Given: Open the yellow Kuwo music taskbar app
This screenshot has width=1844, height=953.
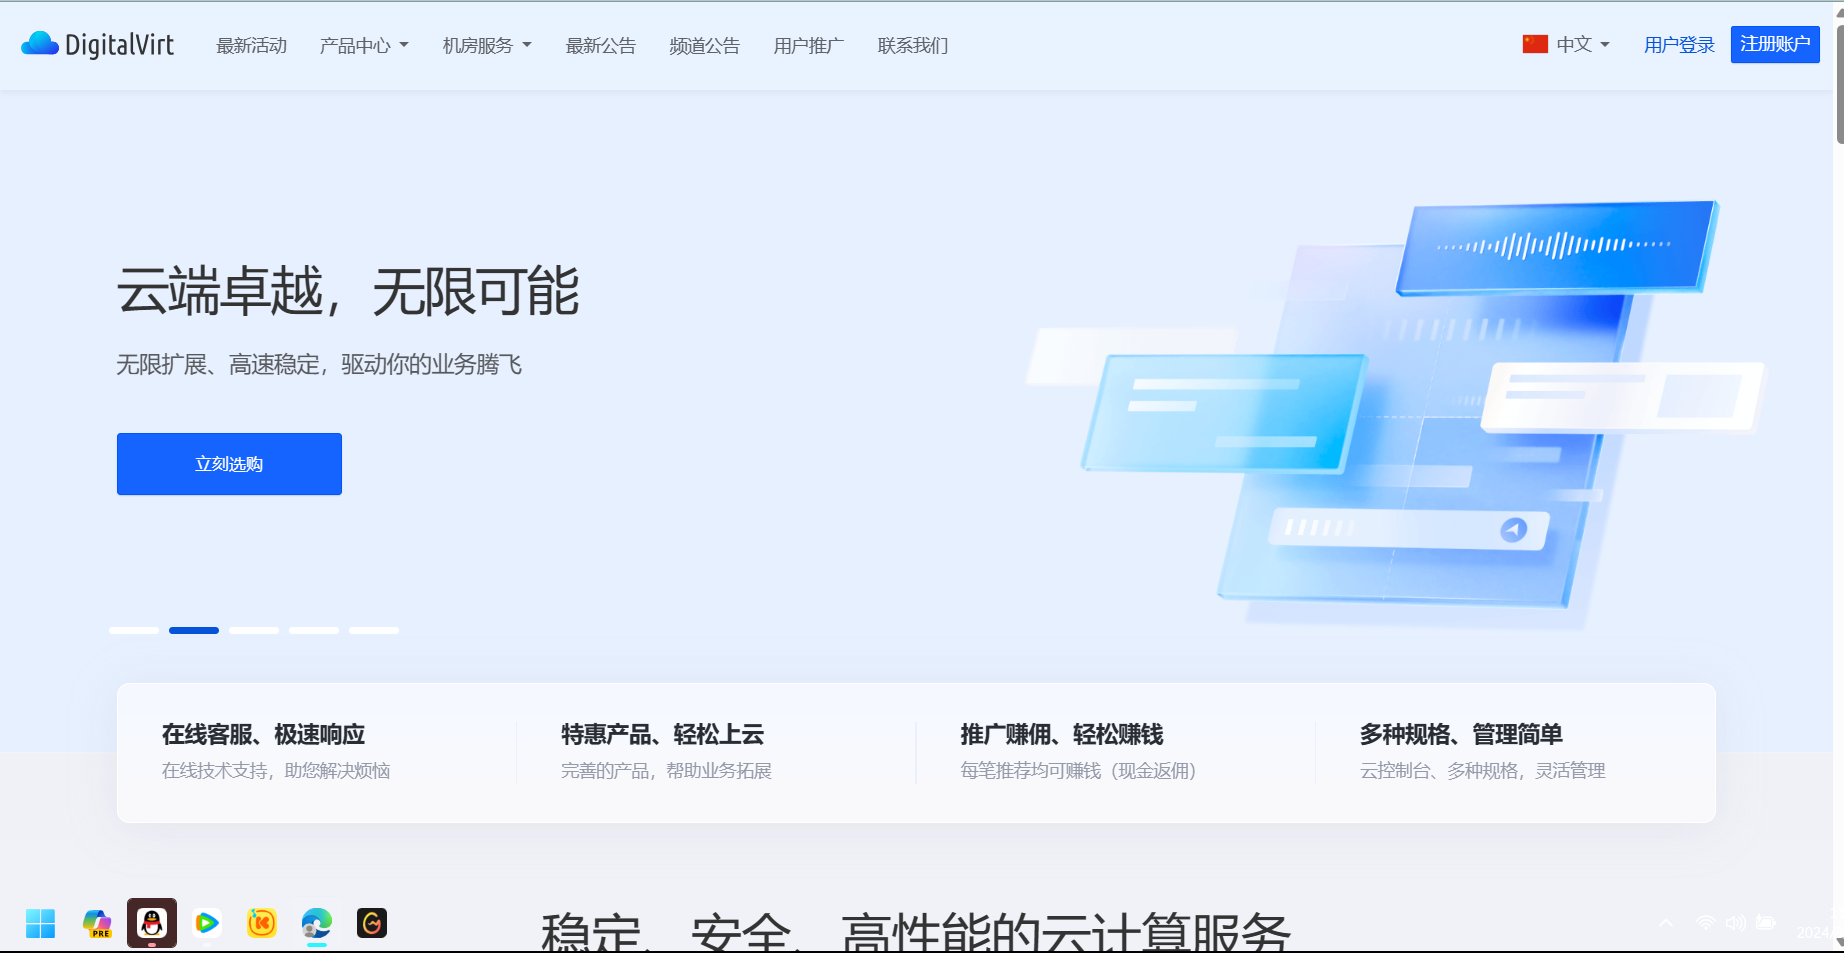Looking at the screenshot, I should tap(262, 923).
